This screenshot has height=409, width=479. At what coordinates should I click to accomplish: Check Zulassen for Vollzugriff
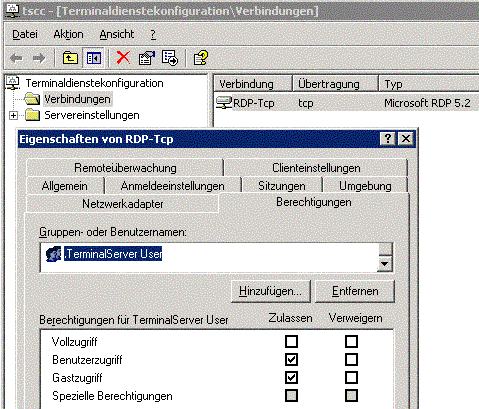coord(291,342)
